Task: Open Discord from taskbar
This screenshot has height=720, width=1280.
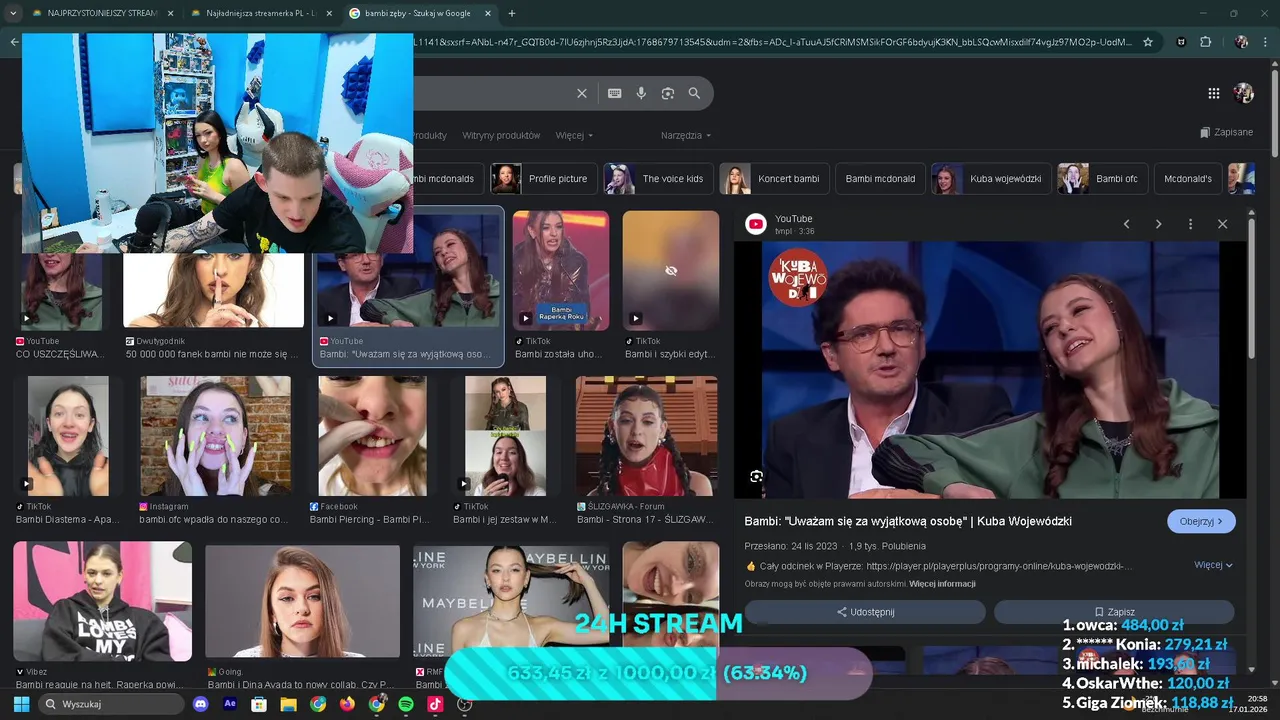Action: pyautogui.click(x=200, y=704)
